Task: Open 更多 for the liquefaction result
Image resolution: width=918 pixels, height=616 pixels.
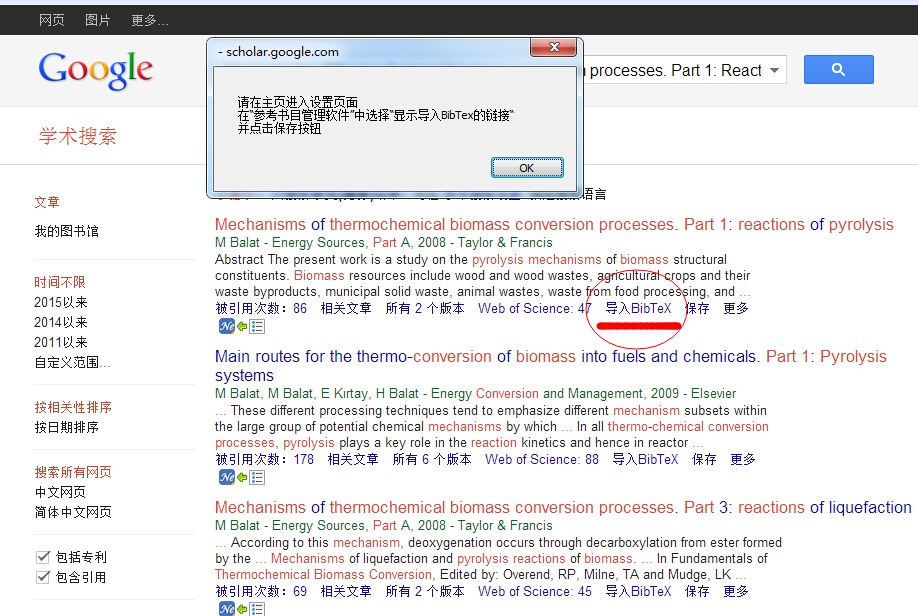Action: pyautogui.click(x=736, y=591)
